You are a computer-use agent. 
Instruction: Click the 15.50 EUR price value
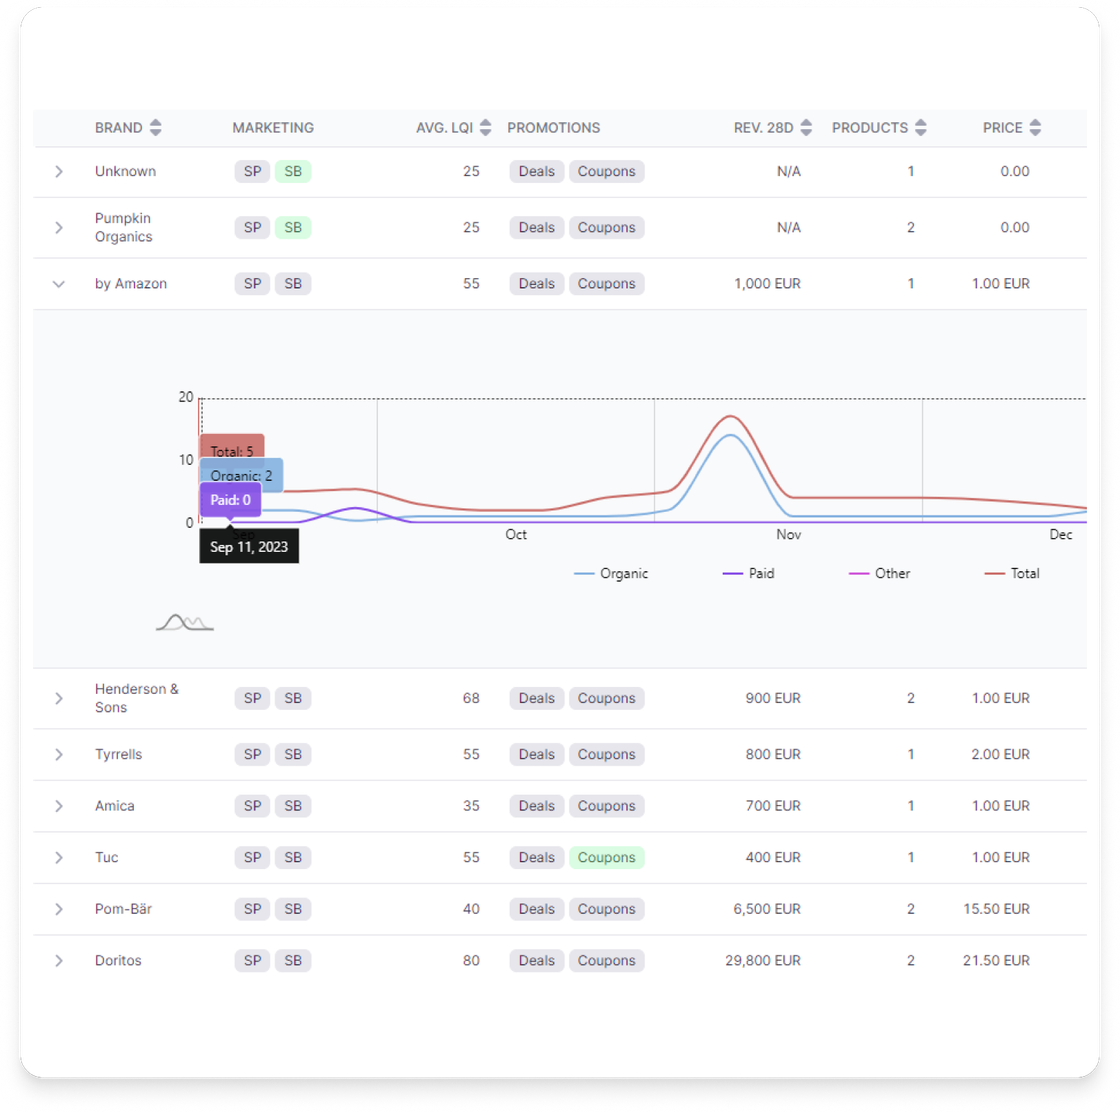pos(996,909)
